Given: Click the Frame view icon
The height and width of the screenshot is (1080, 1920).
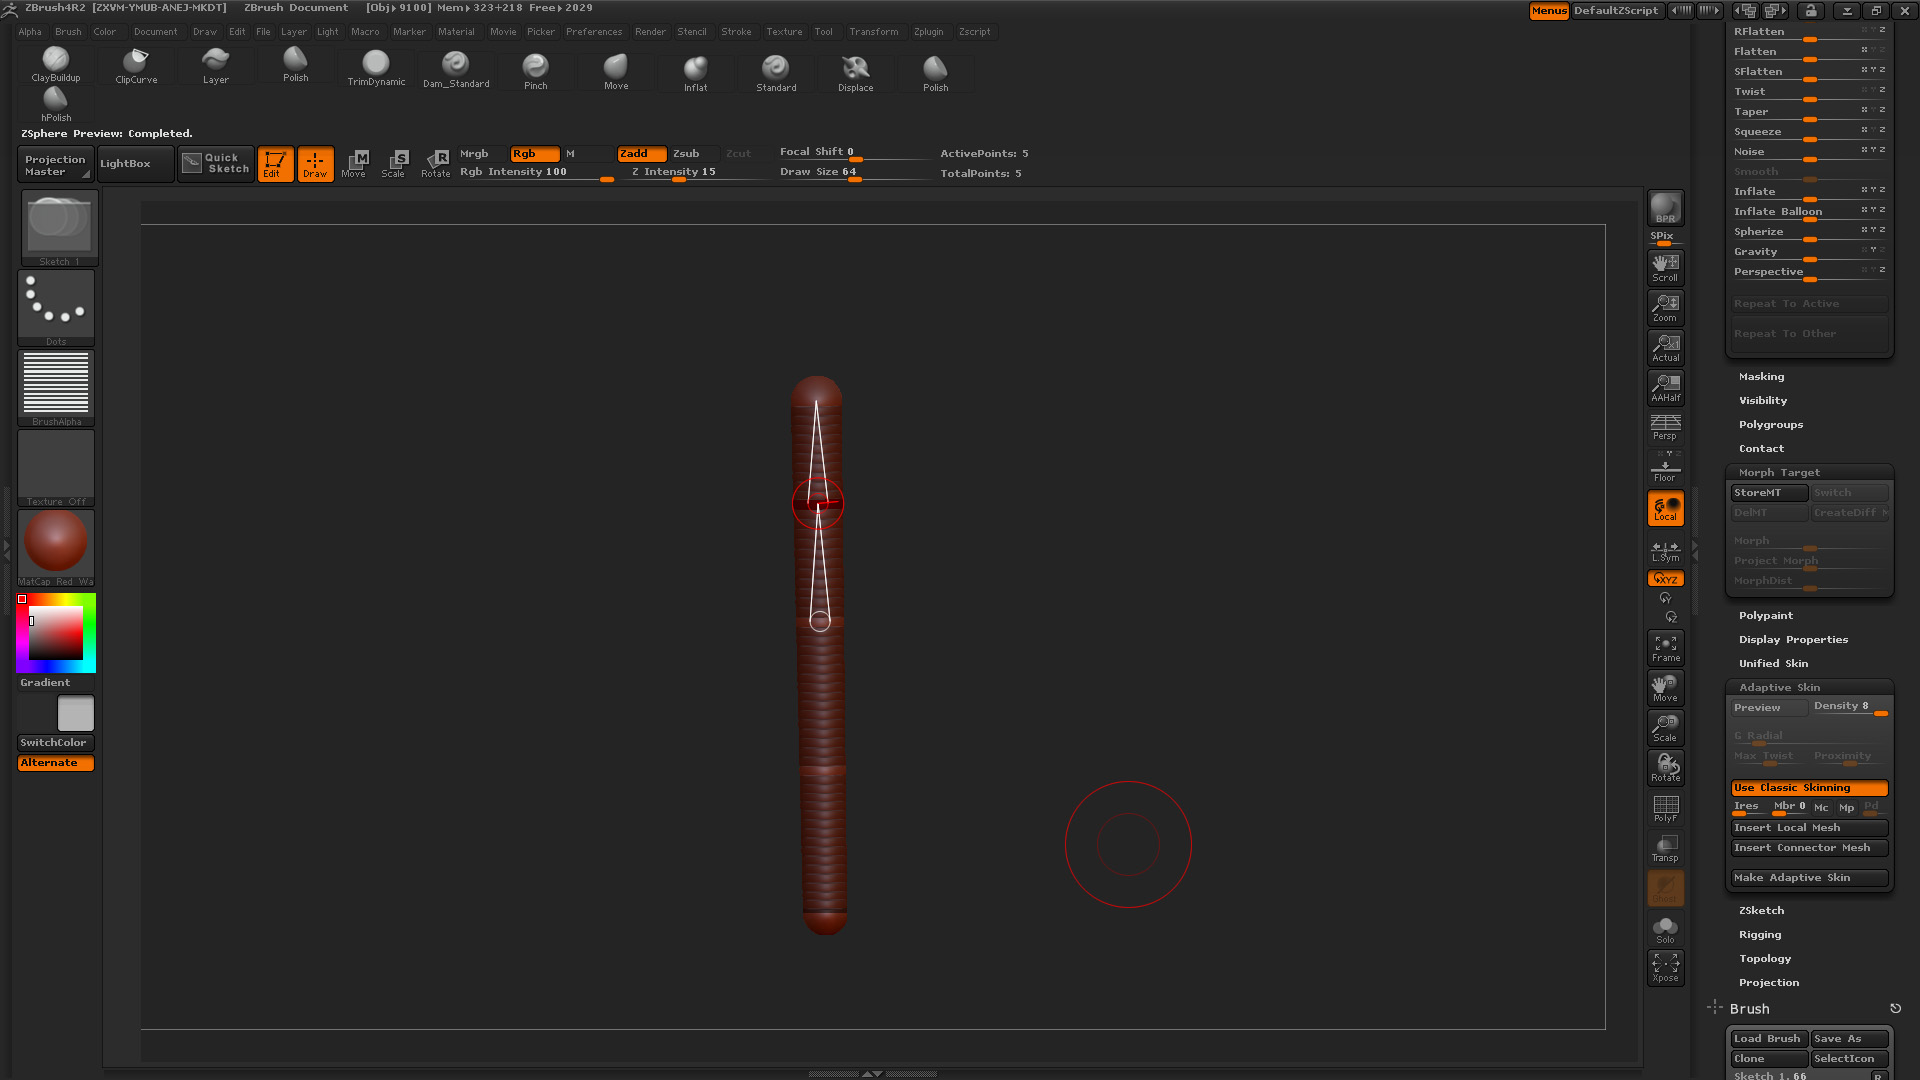Looking at the screenshot, I should (x=1665, y=648).
